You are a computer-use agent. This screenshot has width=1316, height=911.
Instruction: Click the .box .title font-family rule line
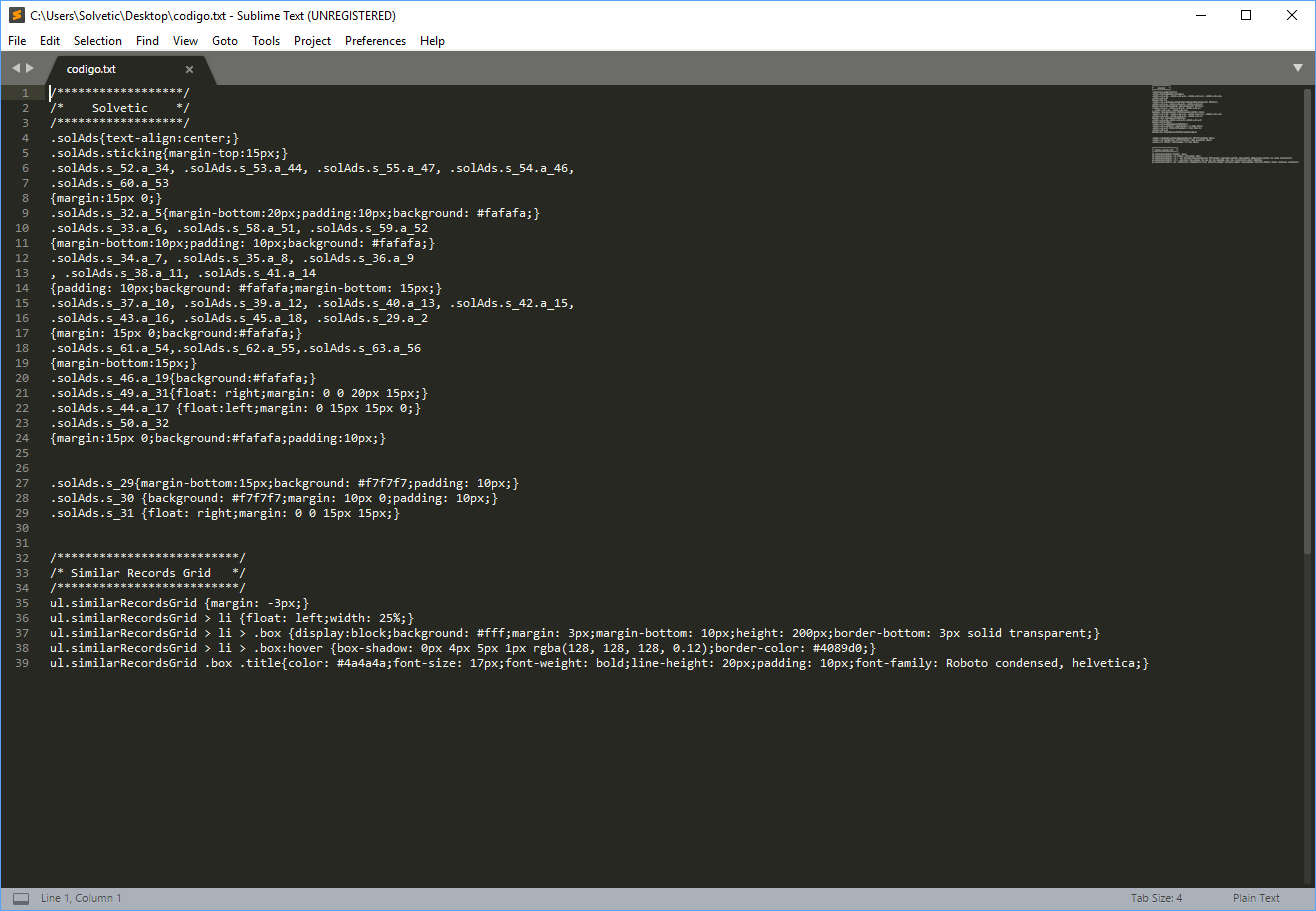600,663
